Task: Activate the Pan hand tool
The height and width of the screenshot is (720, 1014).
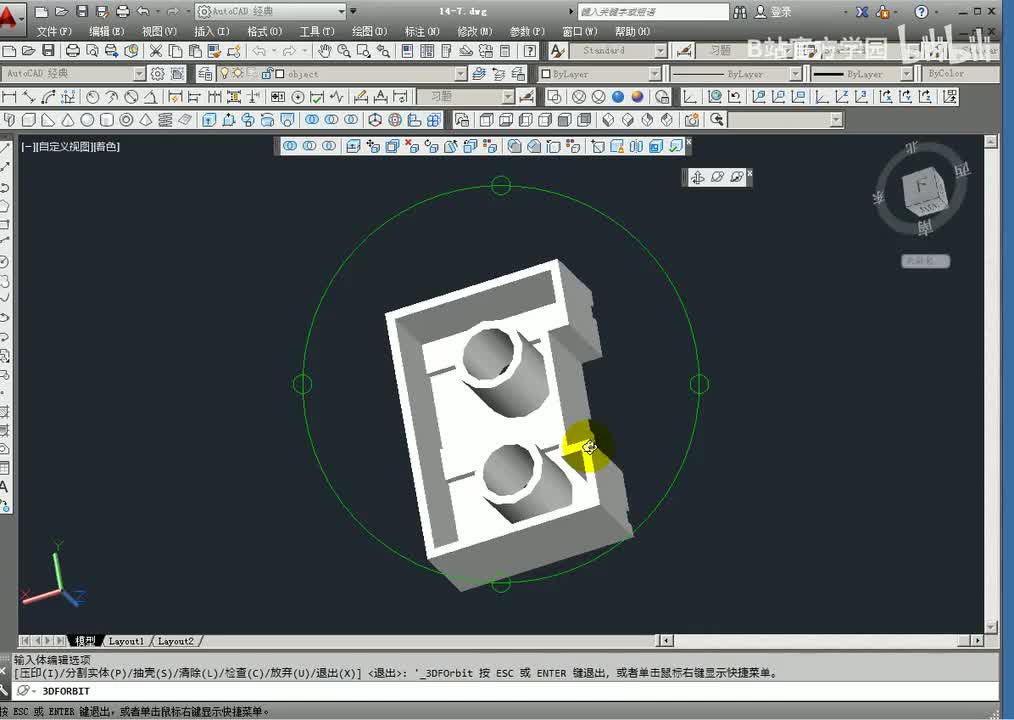Action: (x=325, y=50)
